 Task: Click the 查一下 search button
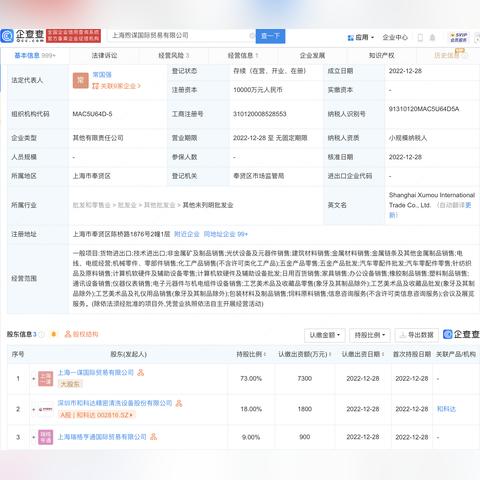point(270,36)
